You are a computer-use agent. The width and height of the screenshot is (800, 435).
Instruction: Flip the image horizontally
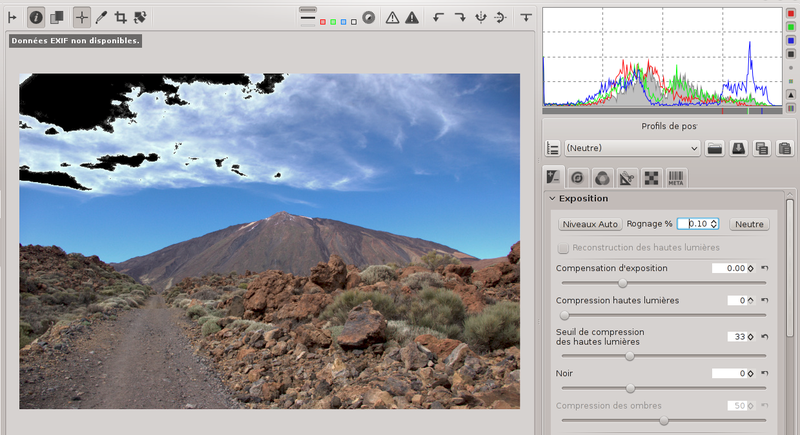click(481, 17)
